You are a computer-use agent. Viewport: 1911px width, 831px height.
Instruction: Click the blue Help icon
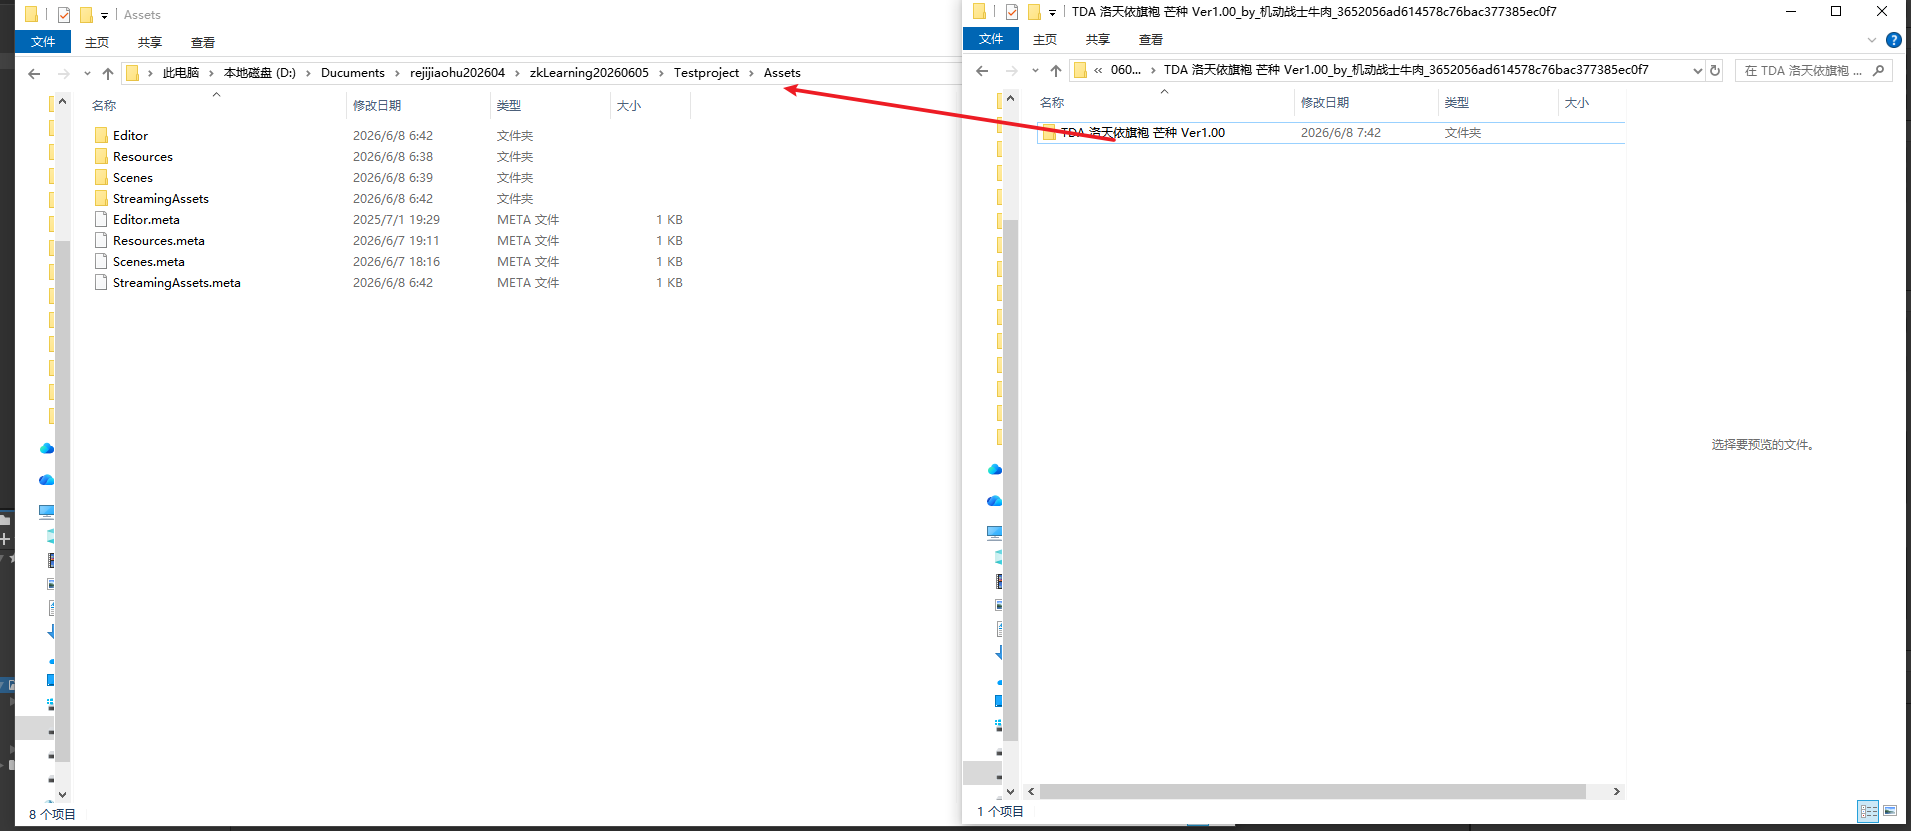(1894, 40)
